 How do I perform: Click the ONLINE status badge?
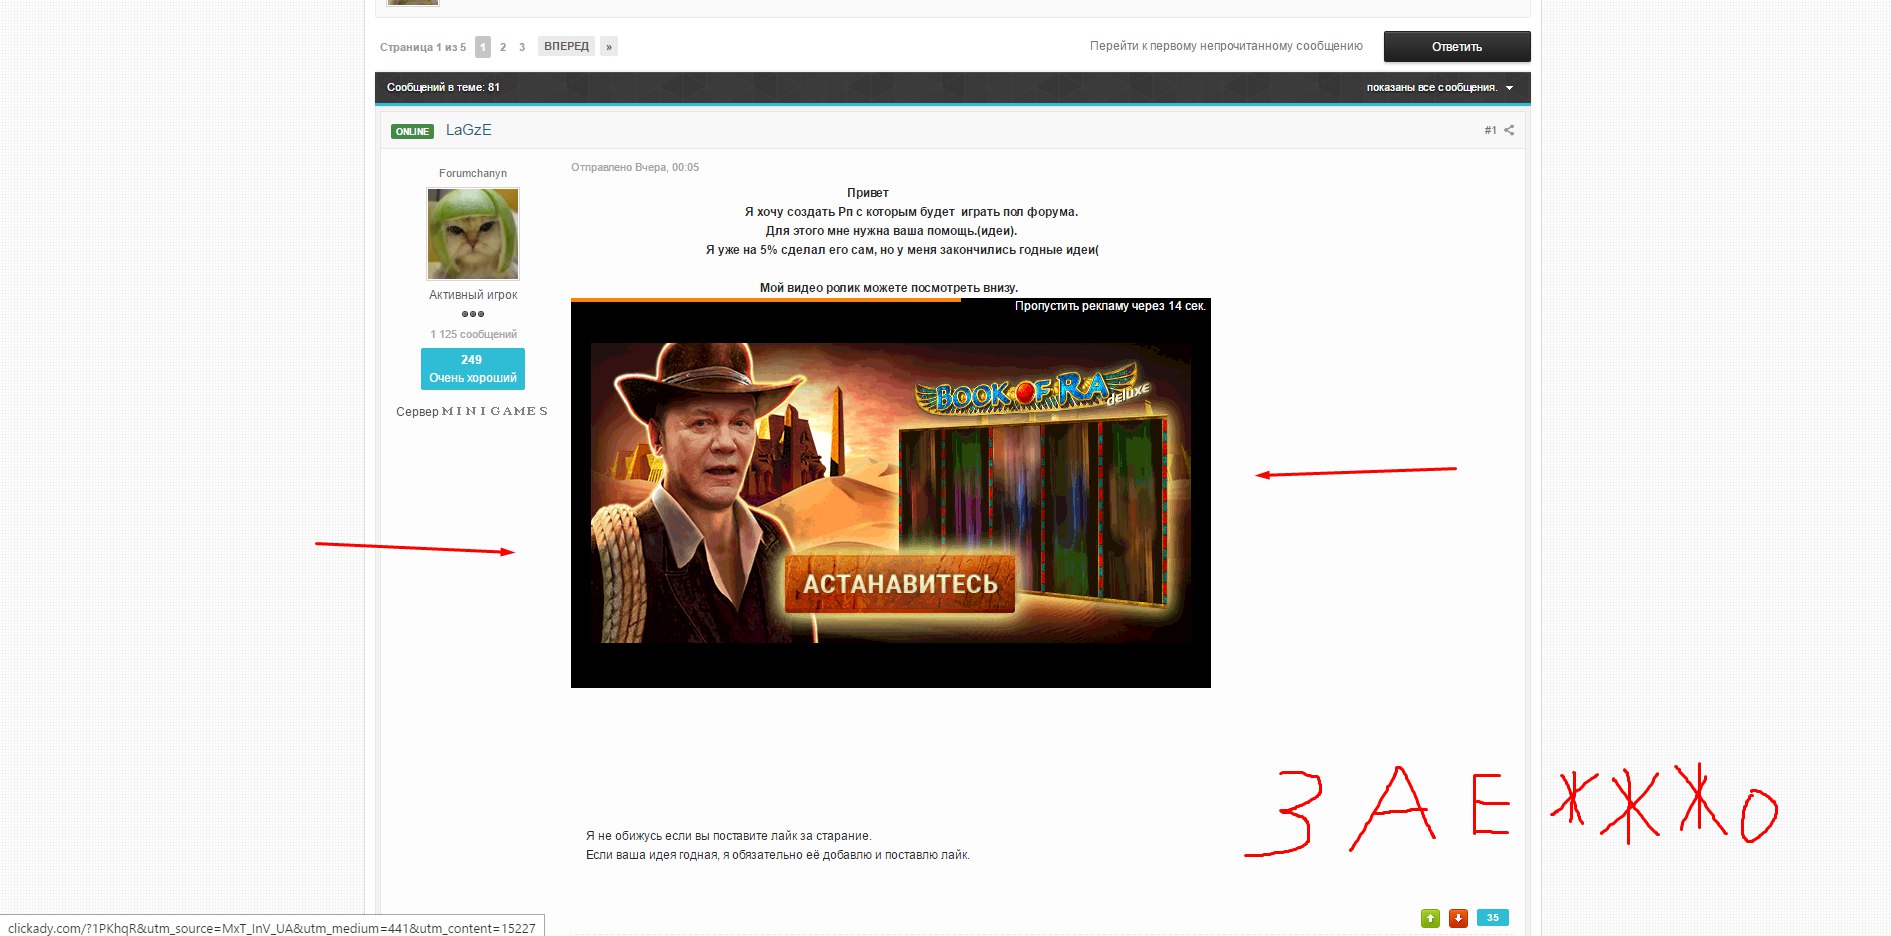(x=412, y=131)
